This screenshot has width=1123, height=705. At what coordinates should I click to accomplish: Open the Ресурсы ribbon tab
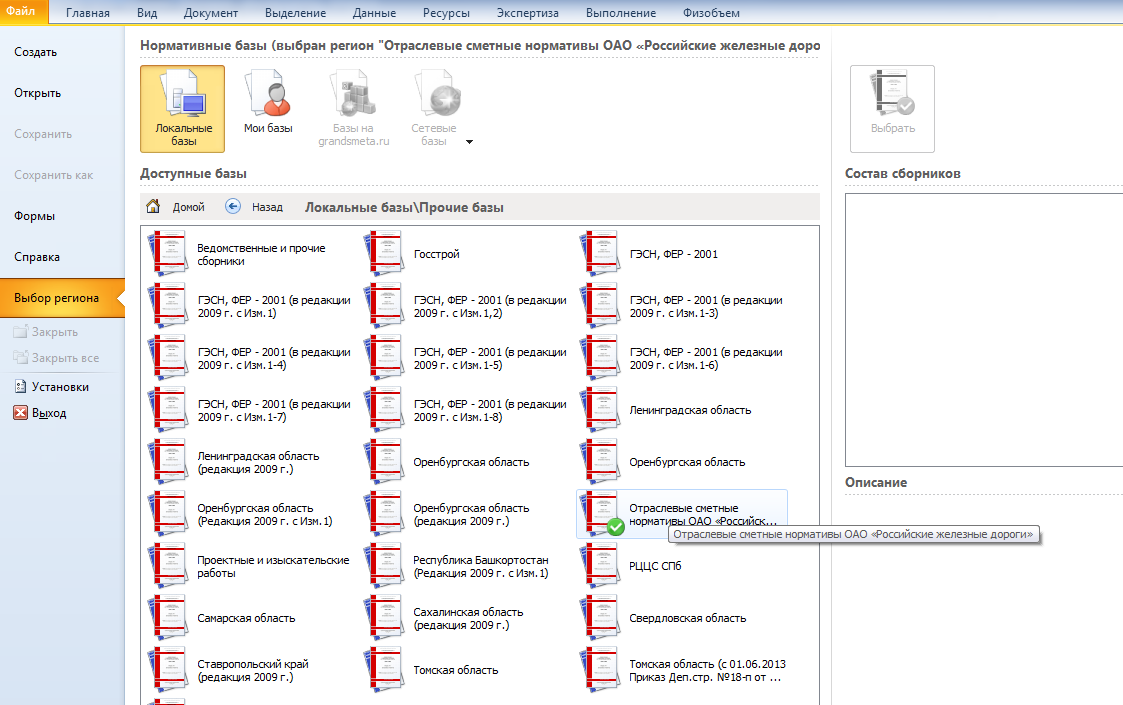[446, 13]
